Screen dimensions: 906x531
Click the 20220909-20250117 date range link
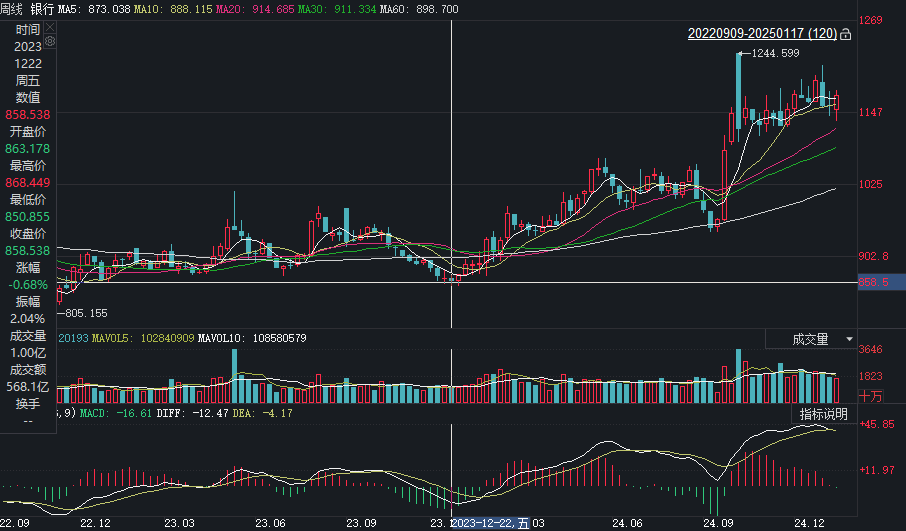762,34
